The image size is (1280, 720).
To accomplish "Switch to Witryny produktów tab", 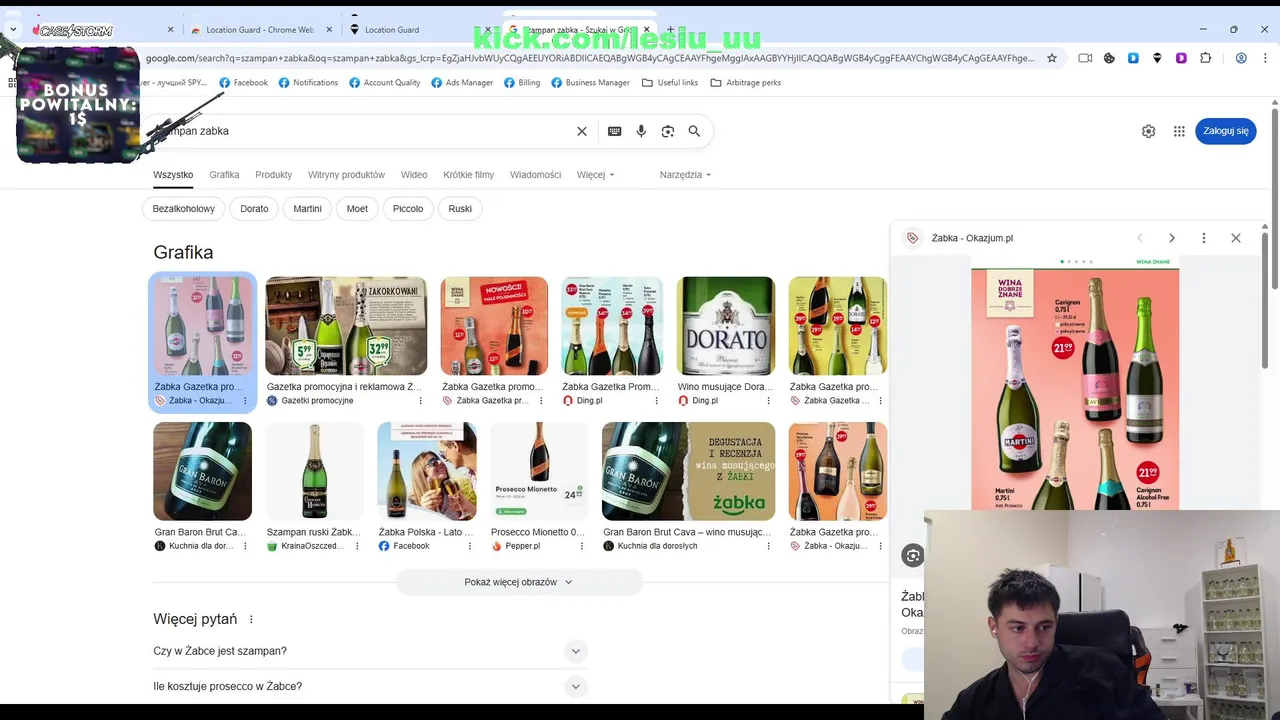I will [346, 175].
